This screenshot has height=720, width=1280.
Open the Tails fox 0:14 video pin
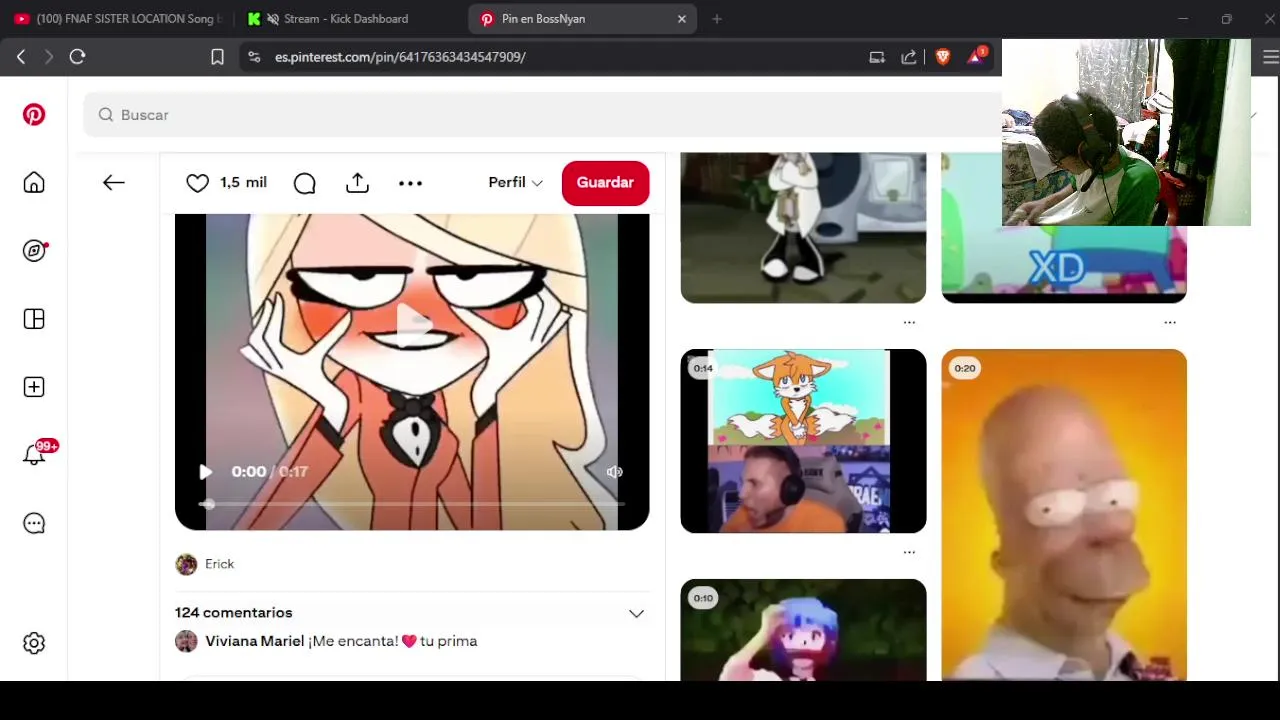click(803, 441)
